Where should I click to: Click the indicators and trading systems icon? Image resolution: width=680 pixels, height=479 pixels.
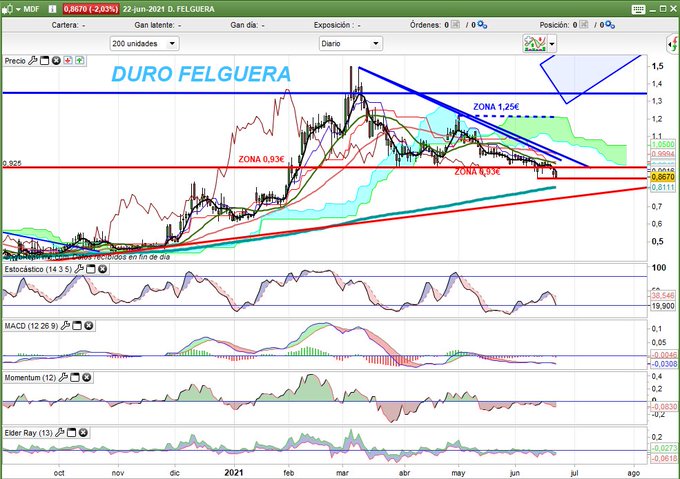coord(535,44)
